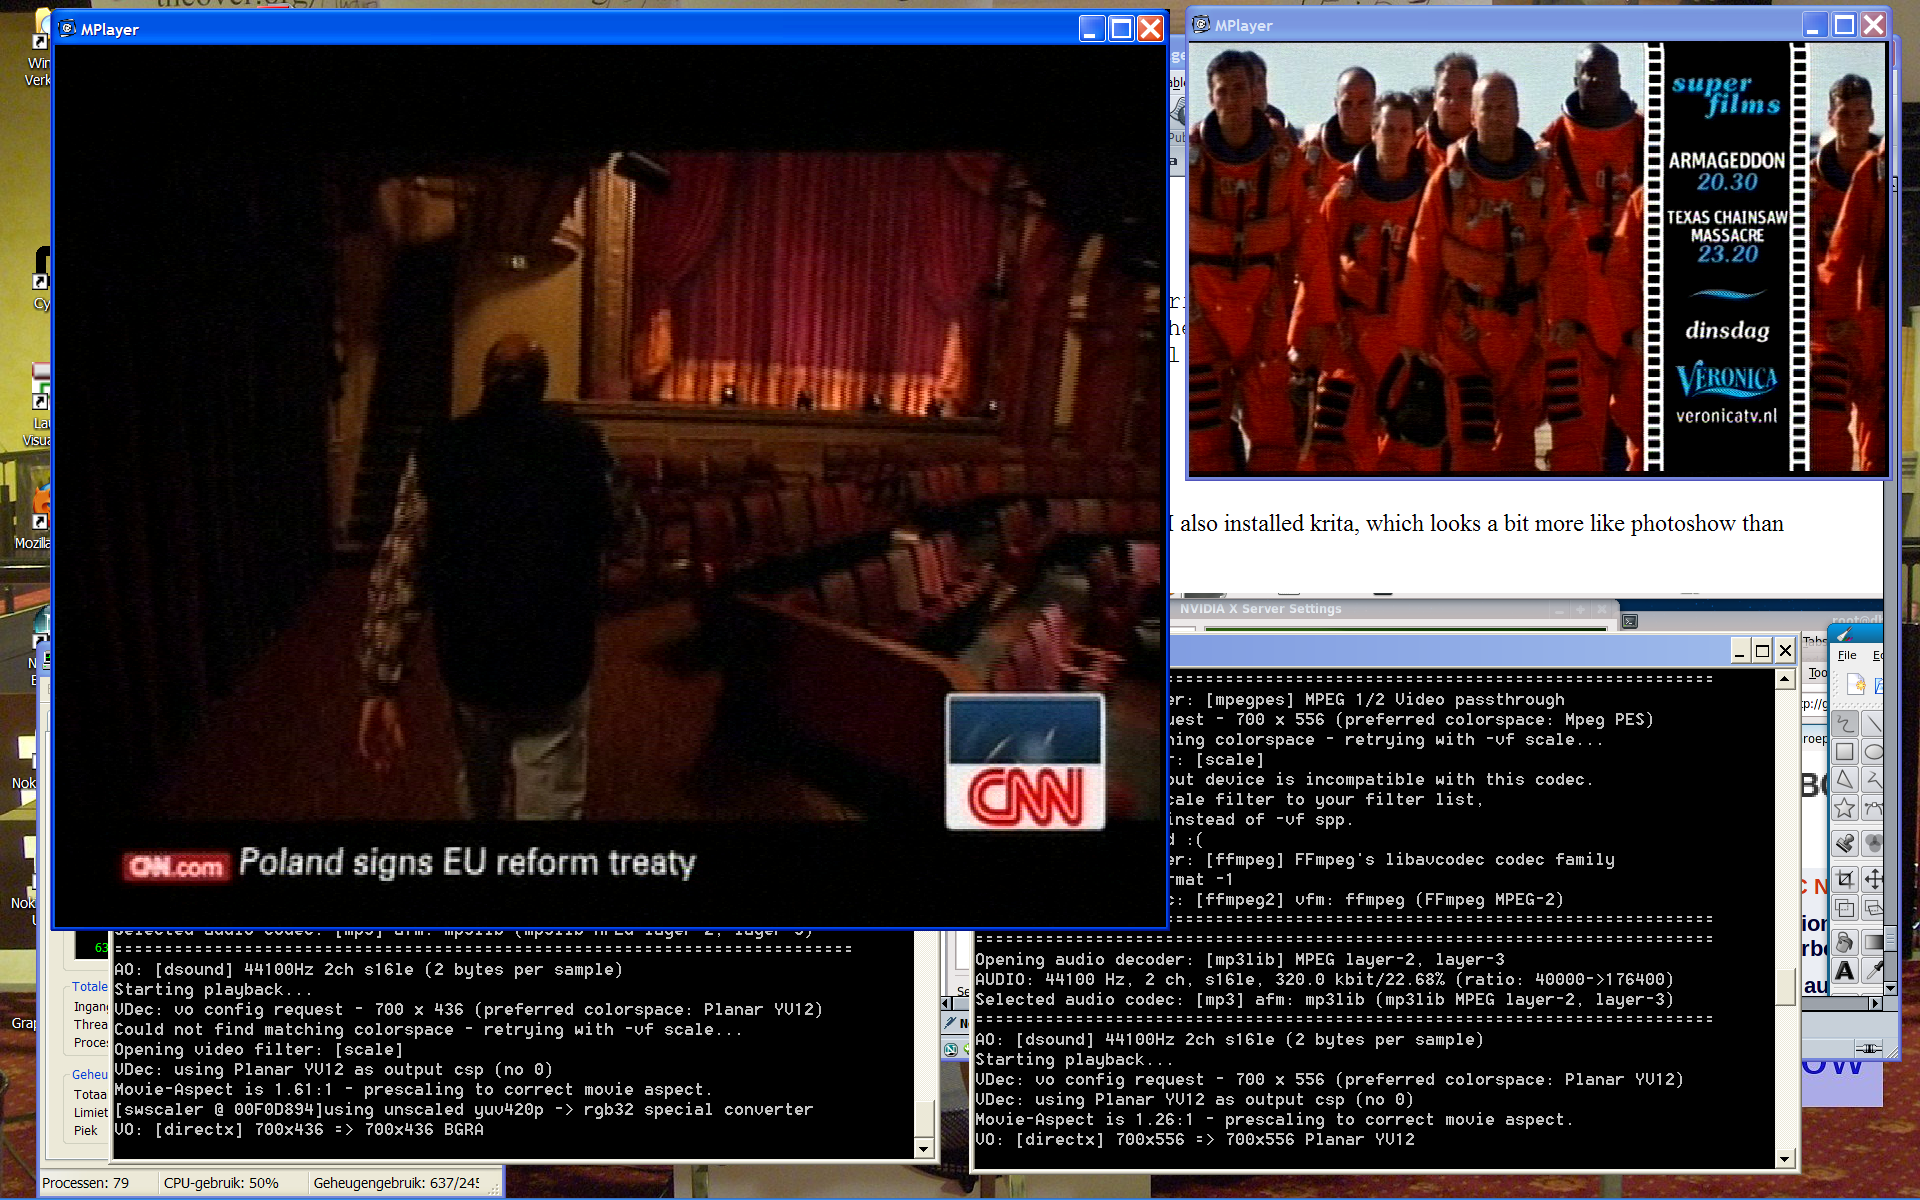Click down arrow of right terminal scrollbar
Screen dimensions: 1920x1200
[x=1785, y=1159]
